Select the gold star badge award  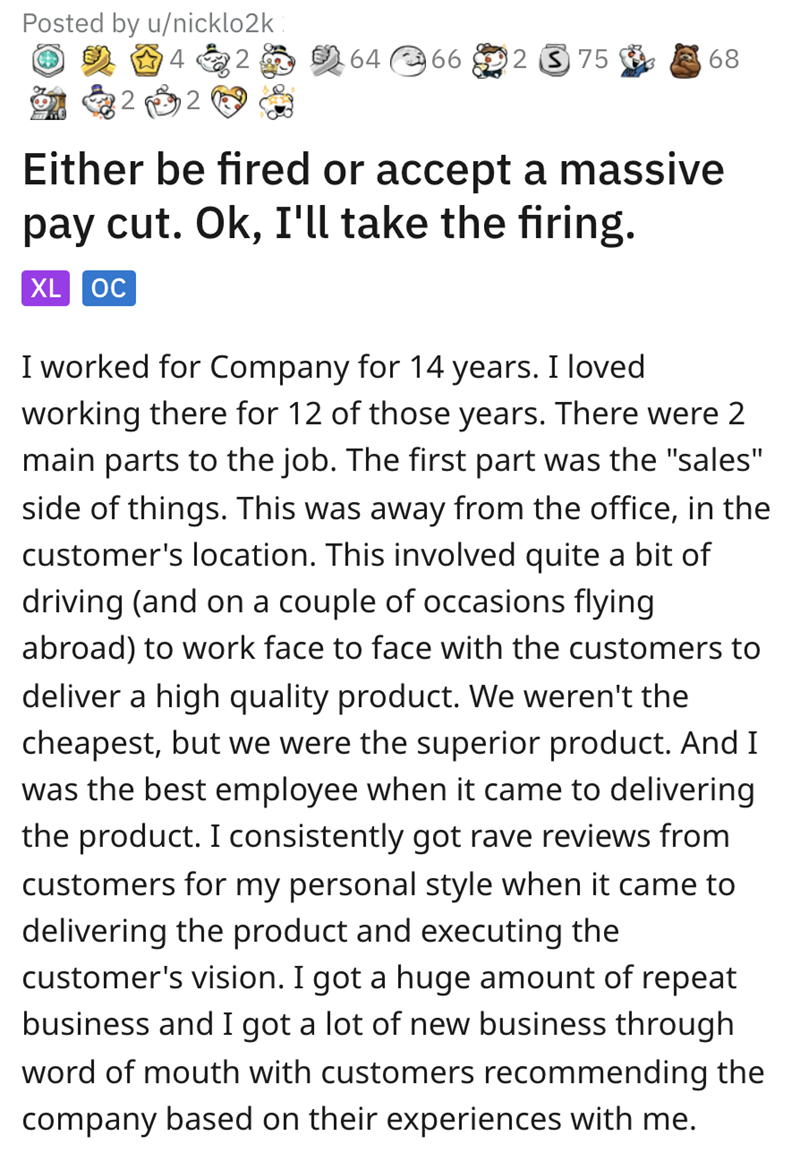(147, 60)
